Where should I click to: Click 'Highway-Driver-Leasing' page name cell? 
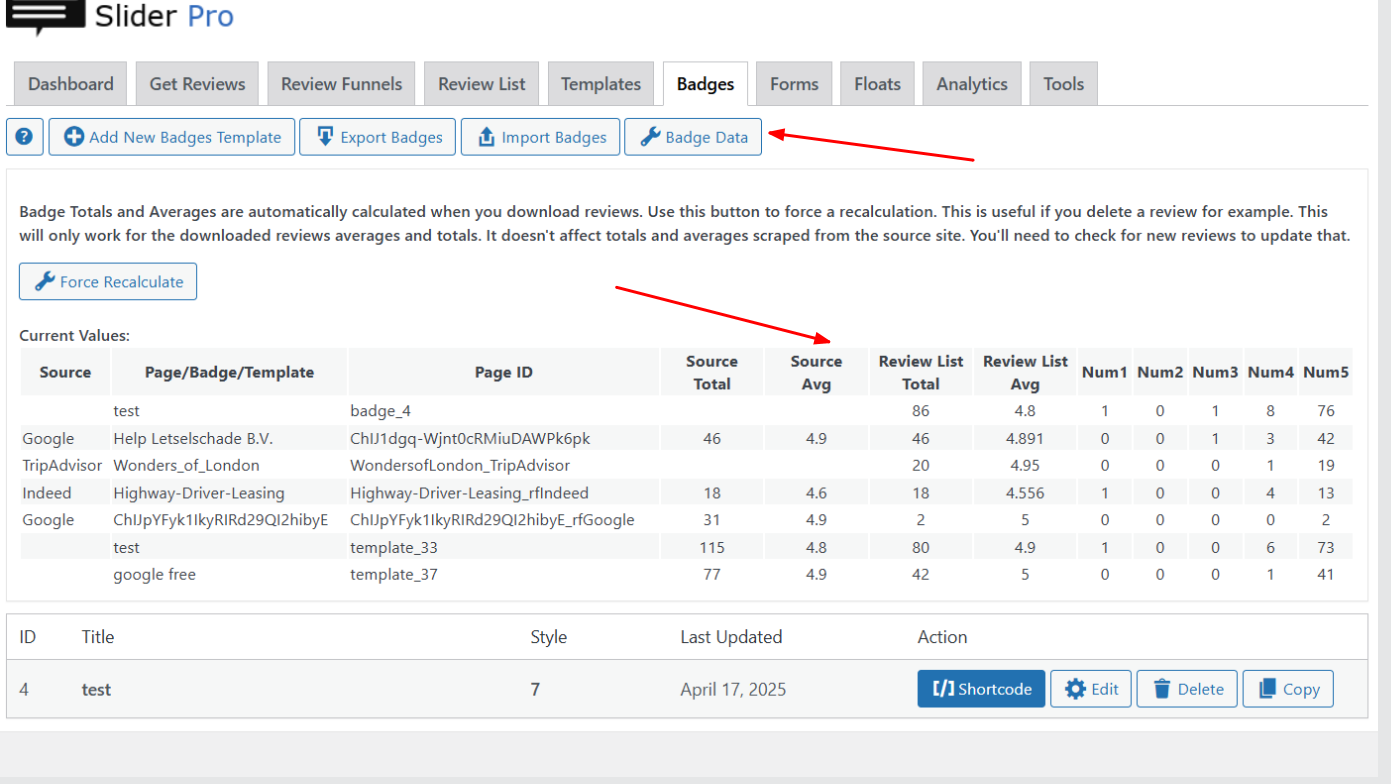tap(199, 492)
